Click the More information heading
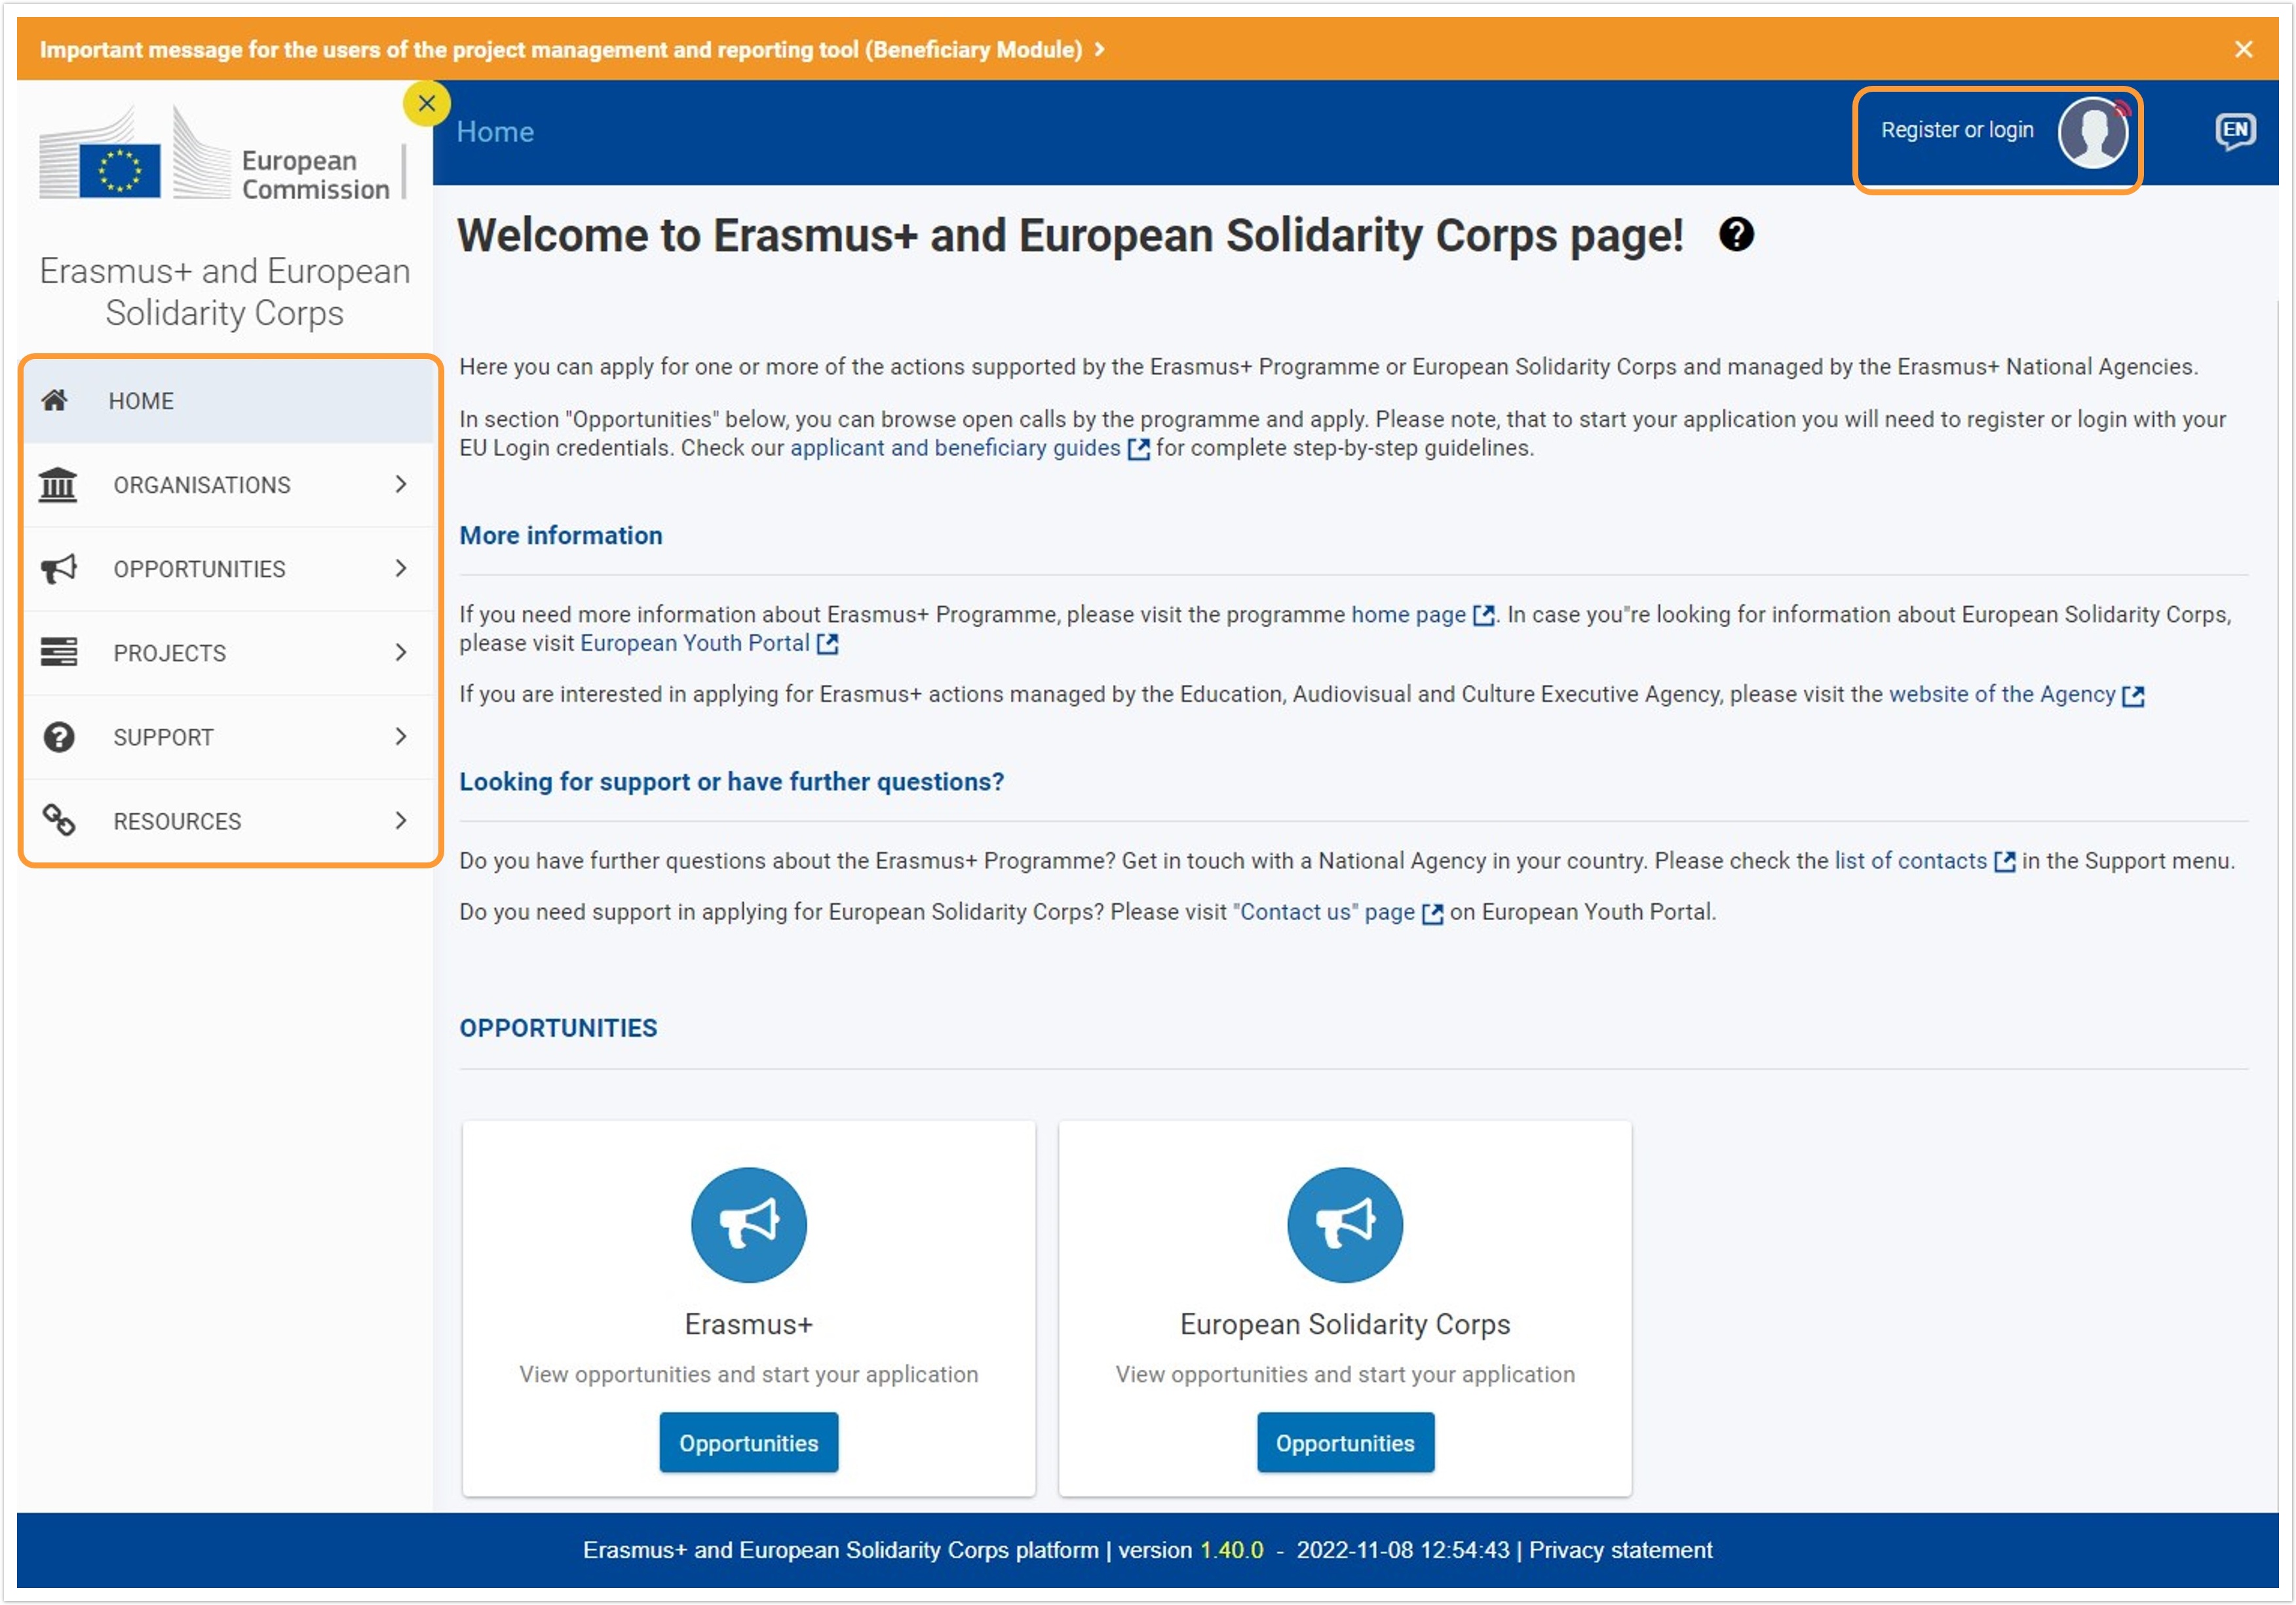2296x1605 pixels. [560, 536]
